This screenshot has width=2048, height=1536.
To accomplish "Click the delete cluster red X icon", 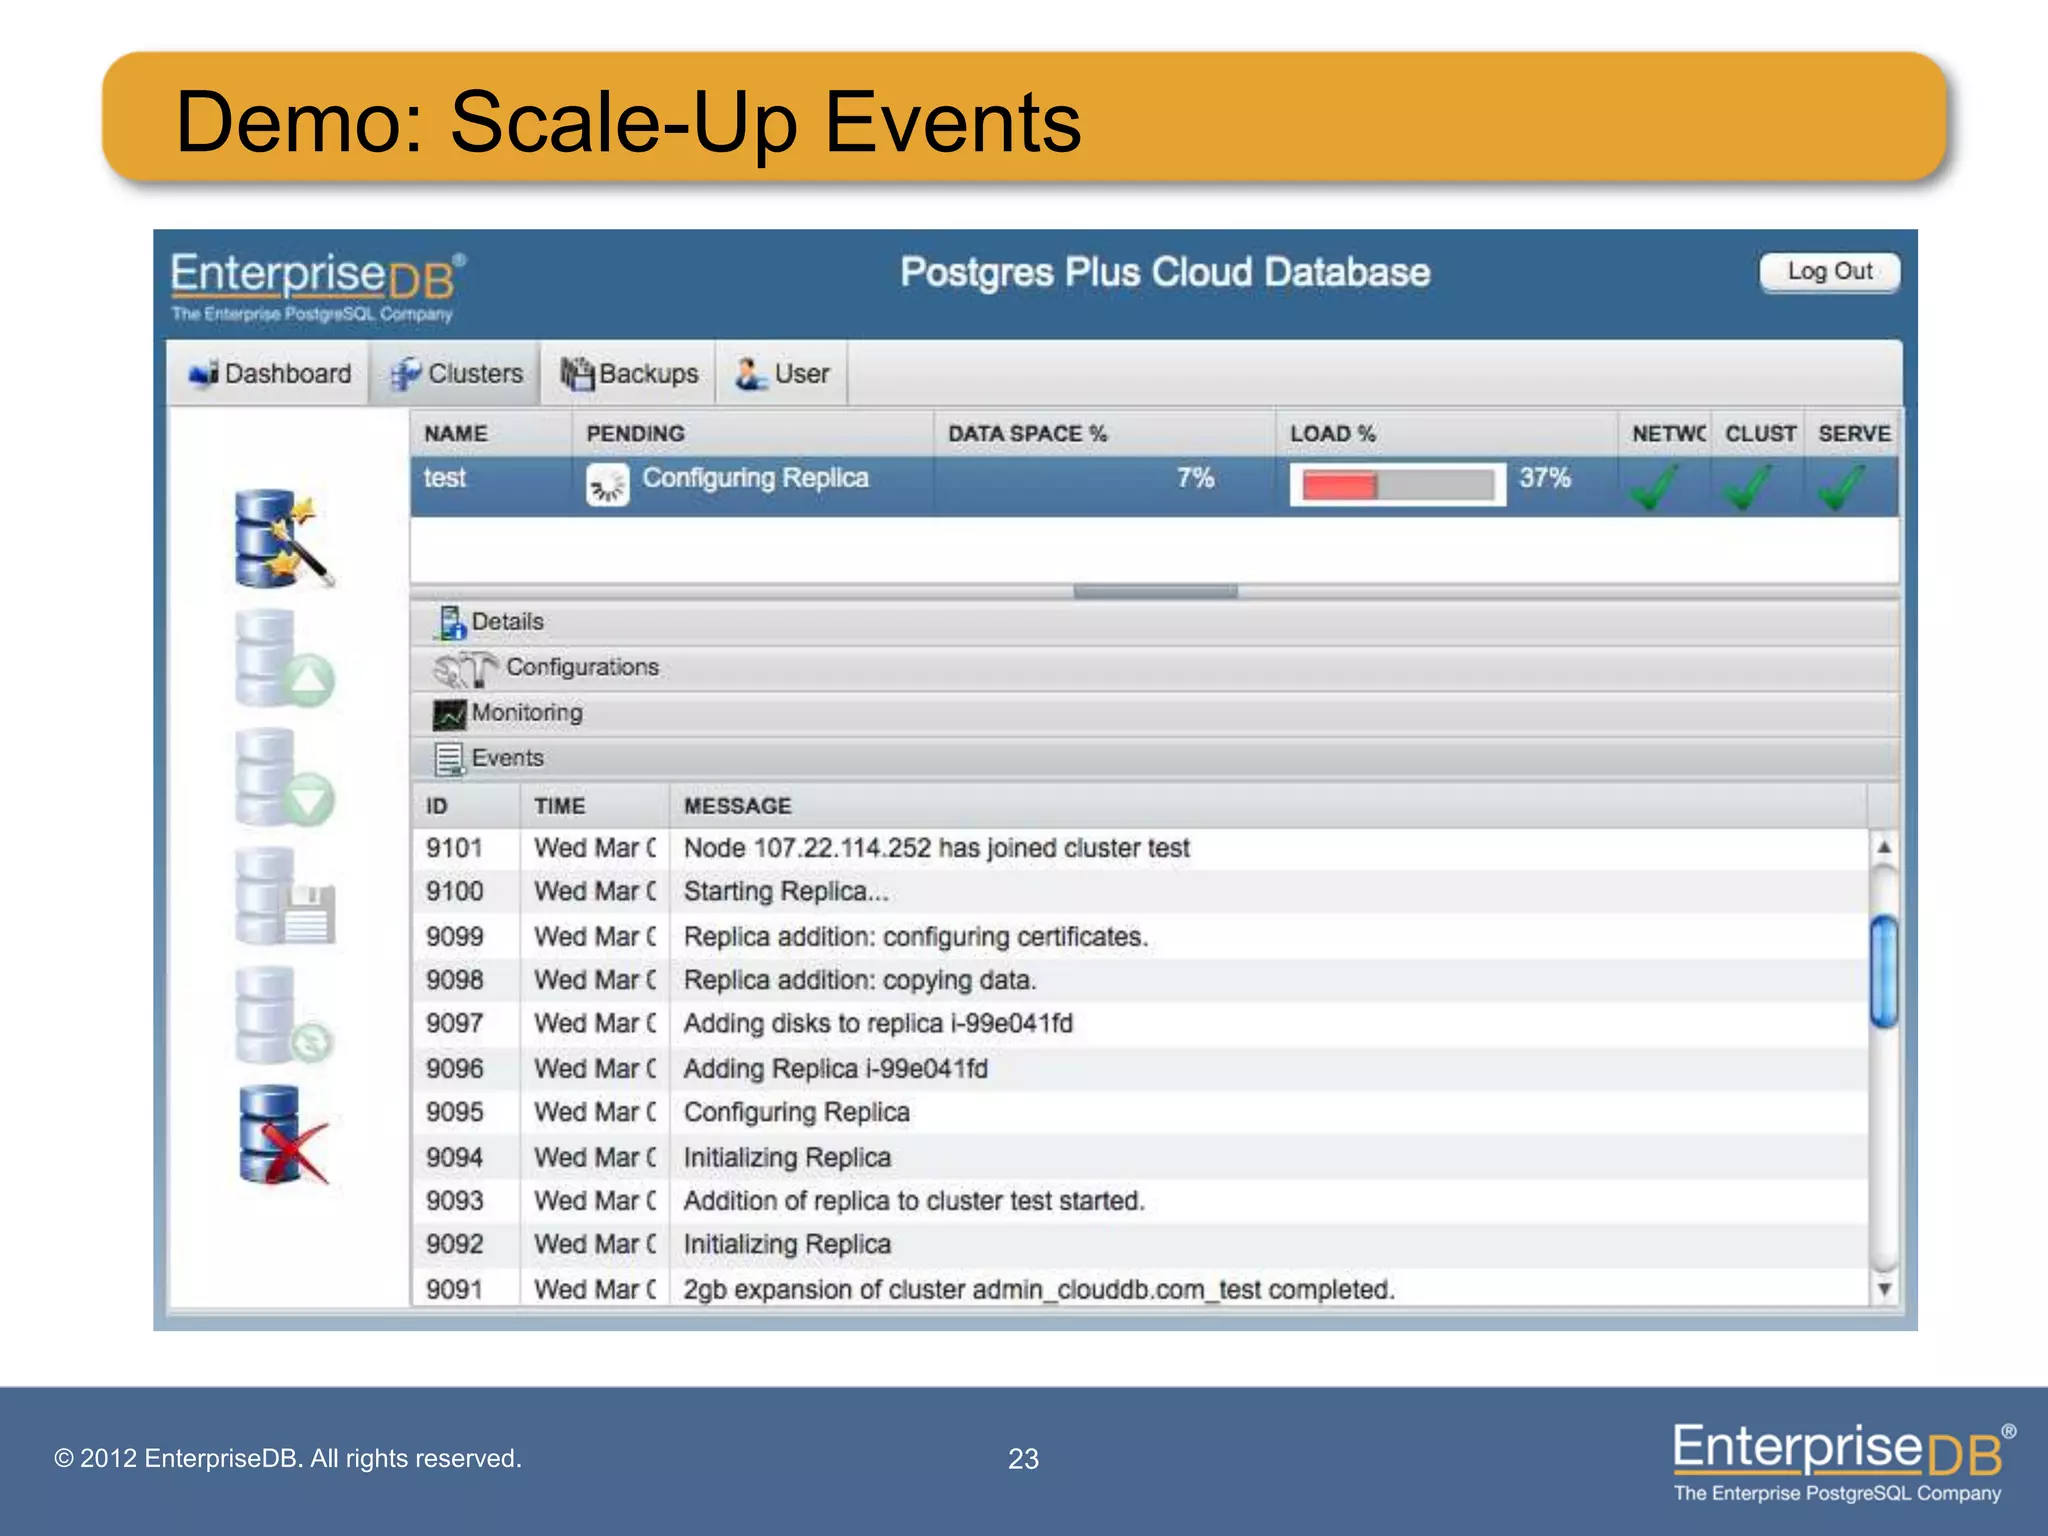I will (283, 1135).
